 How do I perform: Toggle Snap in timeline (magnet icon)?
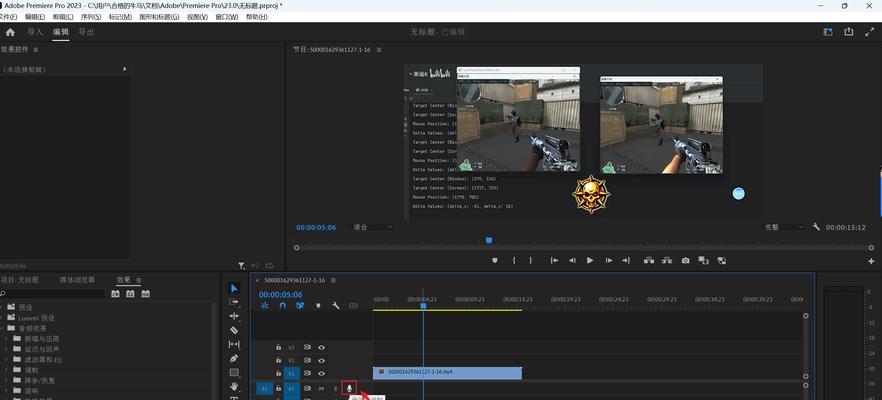tap(283, 305)
